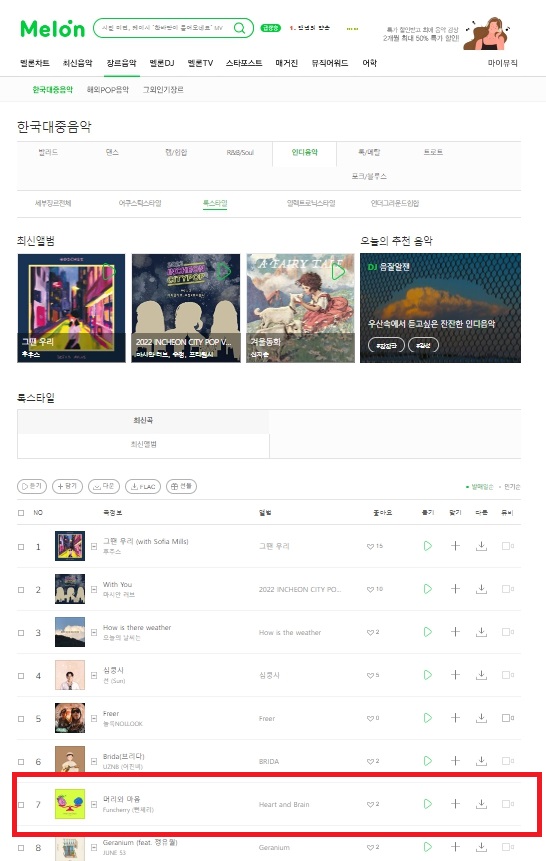The image size is (546, 861).
Task: Select checkbox for song number 7
Action: [21, 805]
